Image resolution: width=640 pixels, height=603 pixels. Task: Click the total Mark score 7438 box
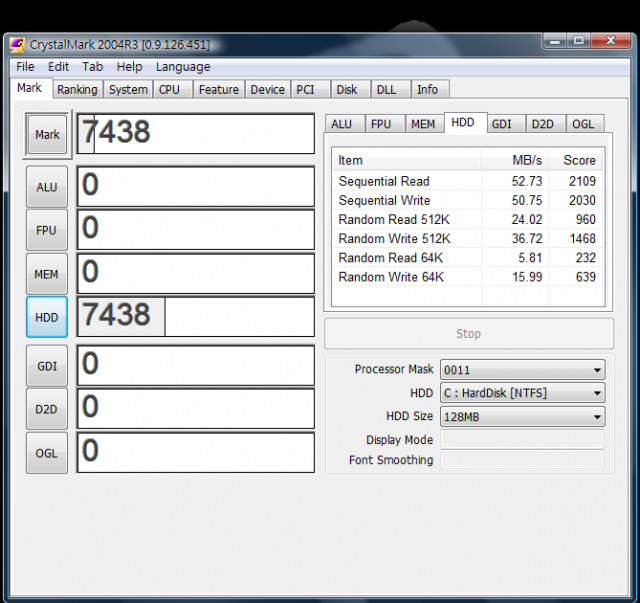tap(196, 134)
